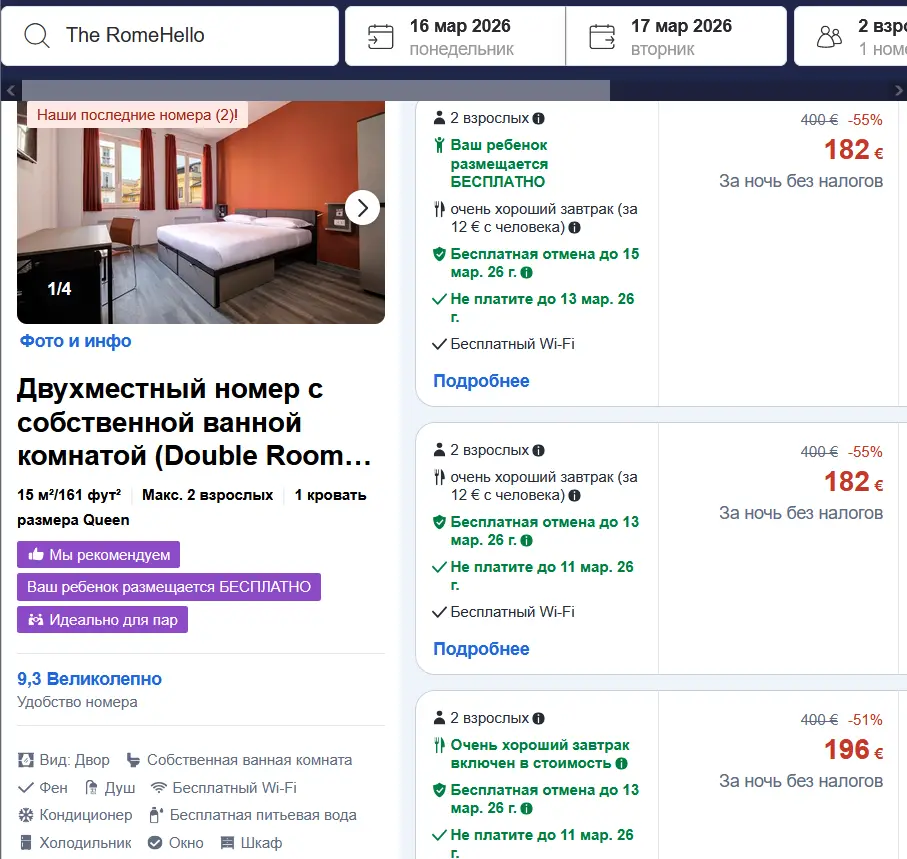Click the horizontal scrollbar thumb
907x859 pixels.
click(x=315, y=90)
